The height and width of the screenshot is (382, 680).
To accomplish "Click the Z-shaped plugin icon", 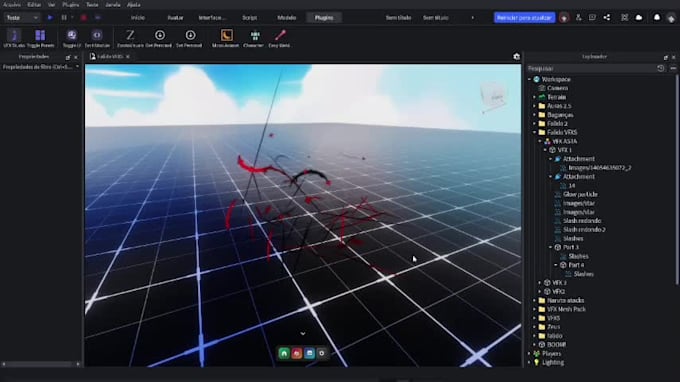I will [x=130, y=35].
